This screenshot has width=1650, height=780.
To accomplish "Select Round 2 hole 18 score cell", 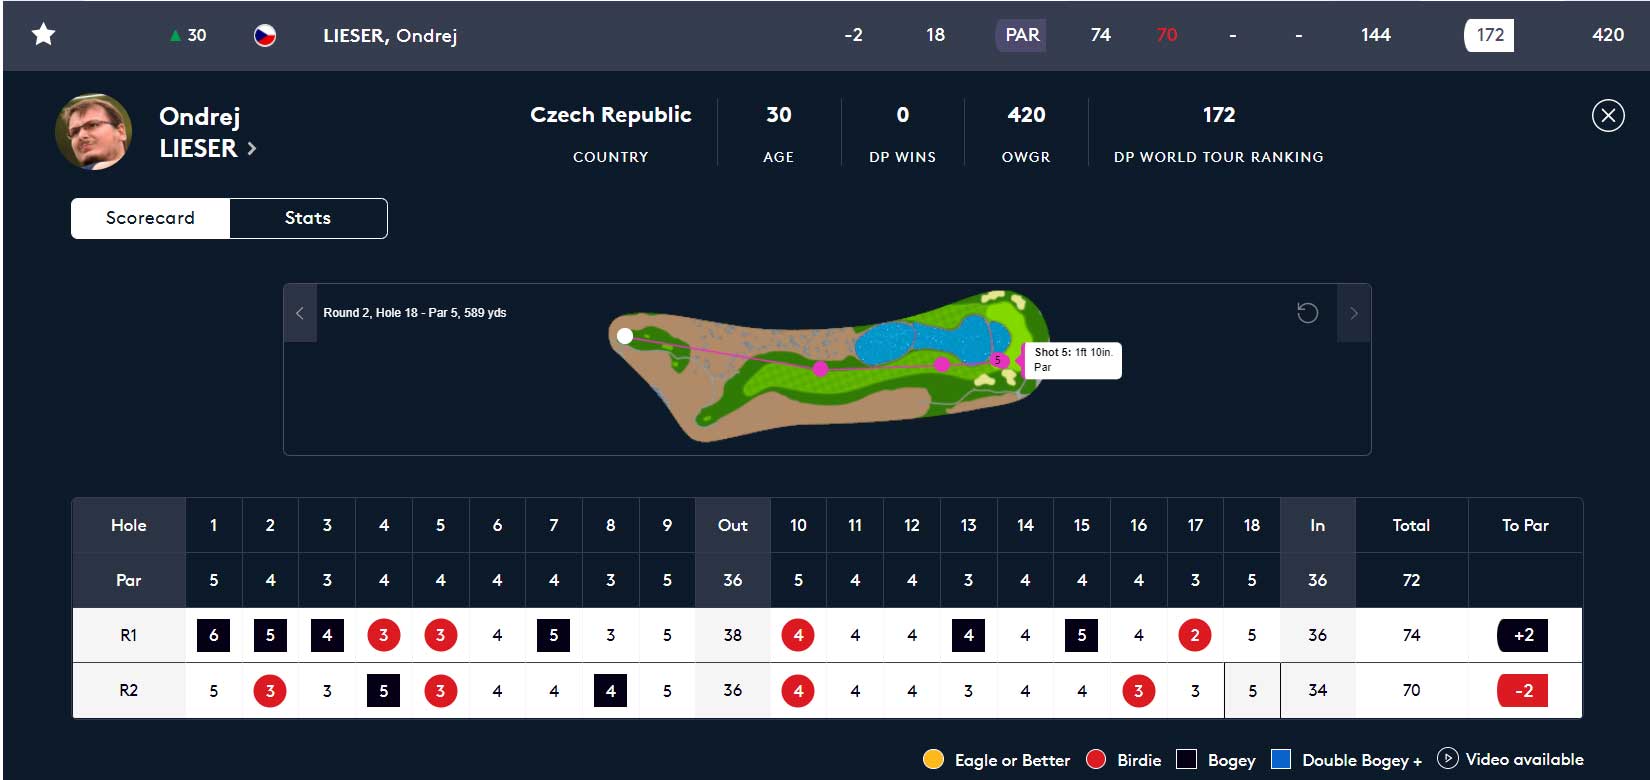I will (x=1252, y=690).
